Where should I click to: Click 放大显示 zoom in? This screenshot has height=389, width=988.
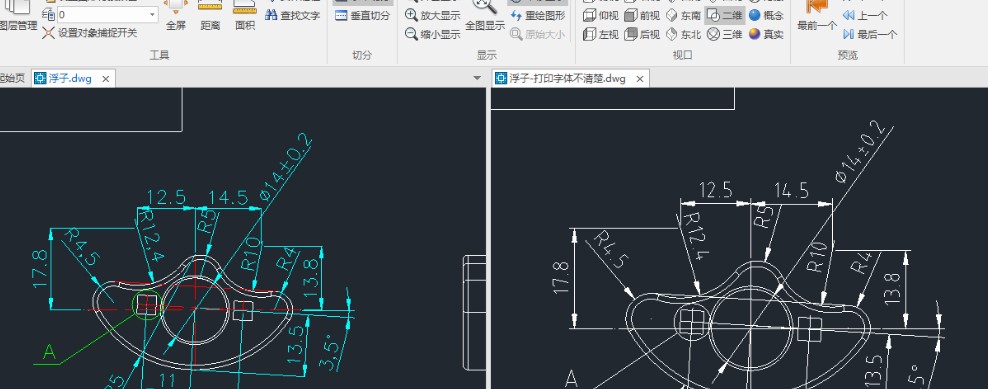432,16
